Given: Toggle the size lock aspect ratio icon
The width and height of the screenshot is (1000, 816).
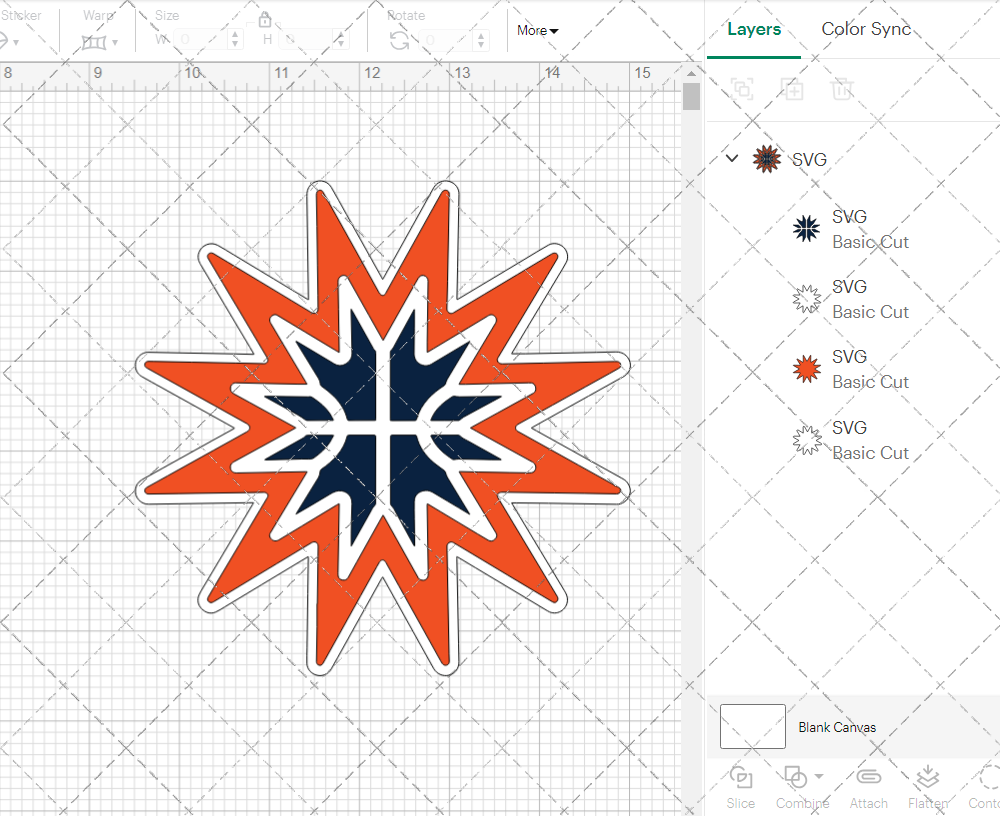Looking at the screenshot, I should [x=265, y=20].
